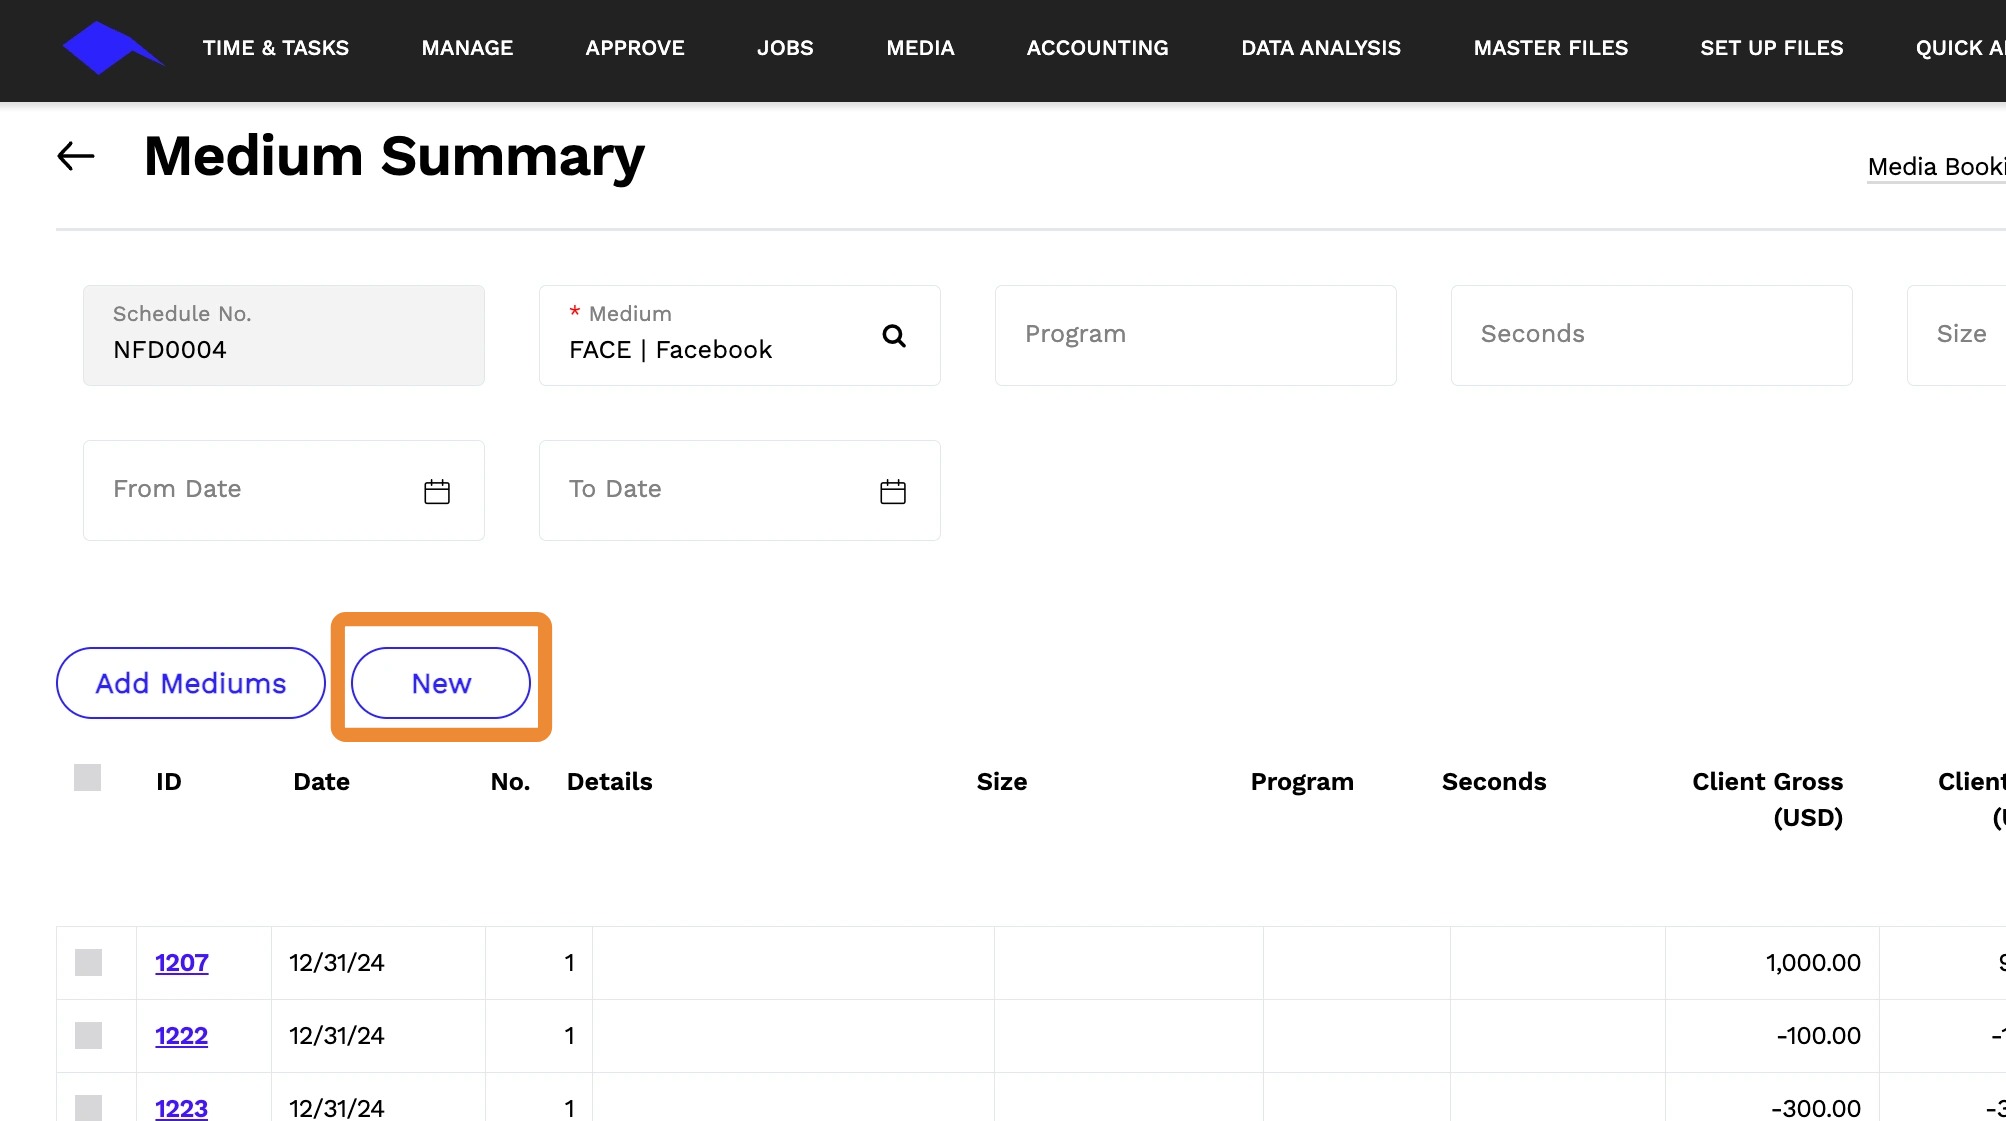Check the row 1222 checkbox
Screen dimensions: 2006x1121
coord(89,1036)
